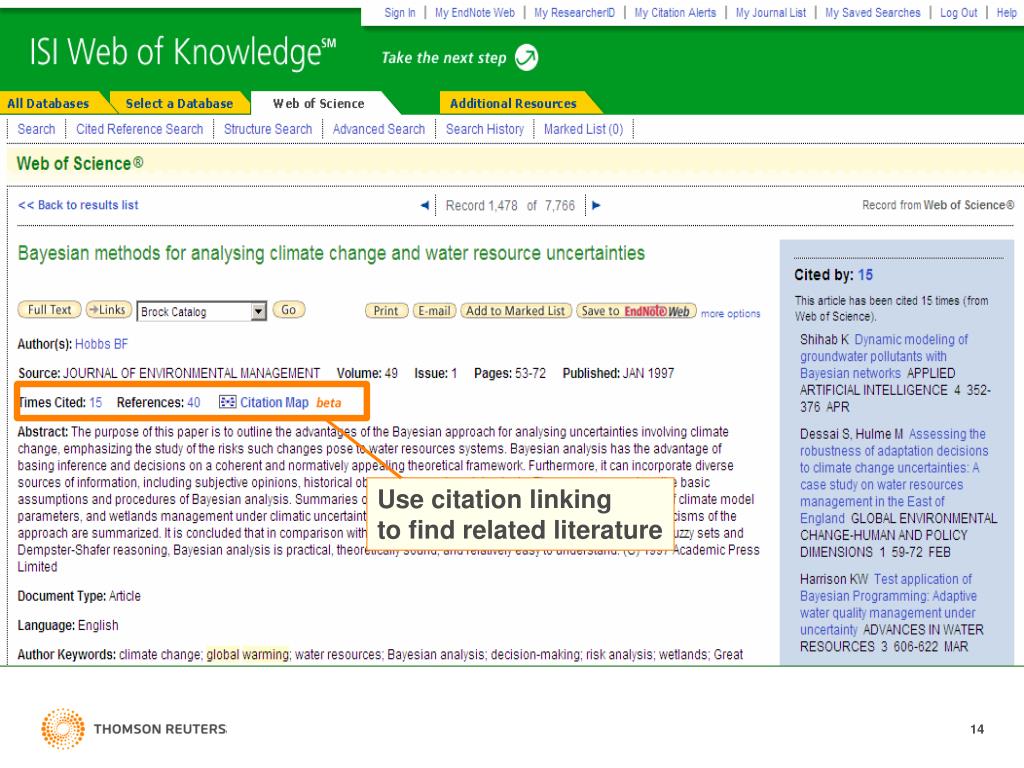This screenshot has height=768, width=1024.
Task: Go to the previous record arrow
Action: 424,205
